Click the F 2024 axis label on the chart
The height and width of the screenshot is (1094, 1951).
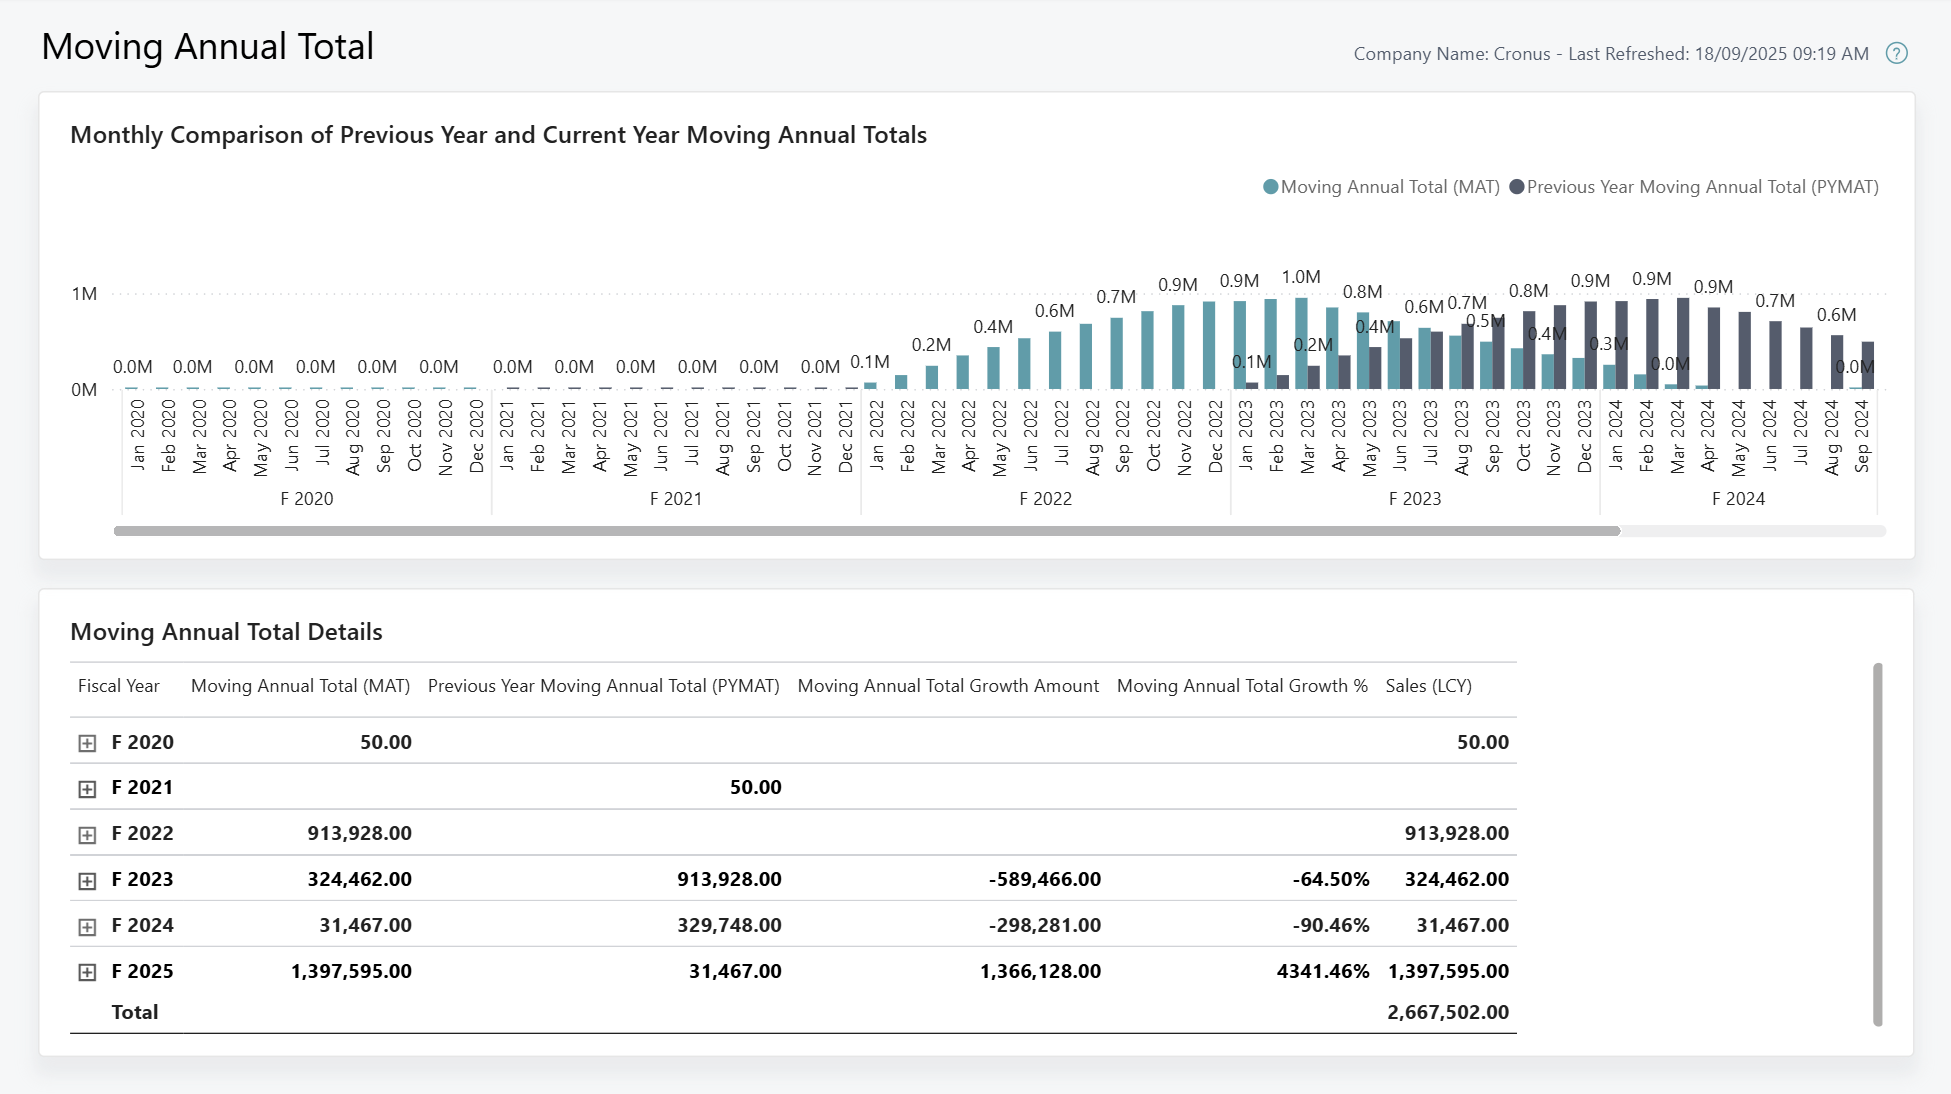tap(1740, 498)
